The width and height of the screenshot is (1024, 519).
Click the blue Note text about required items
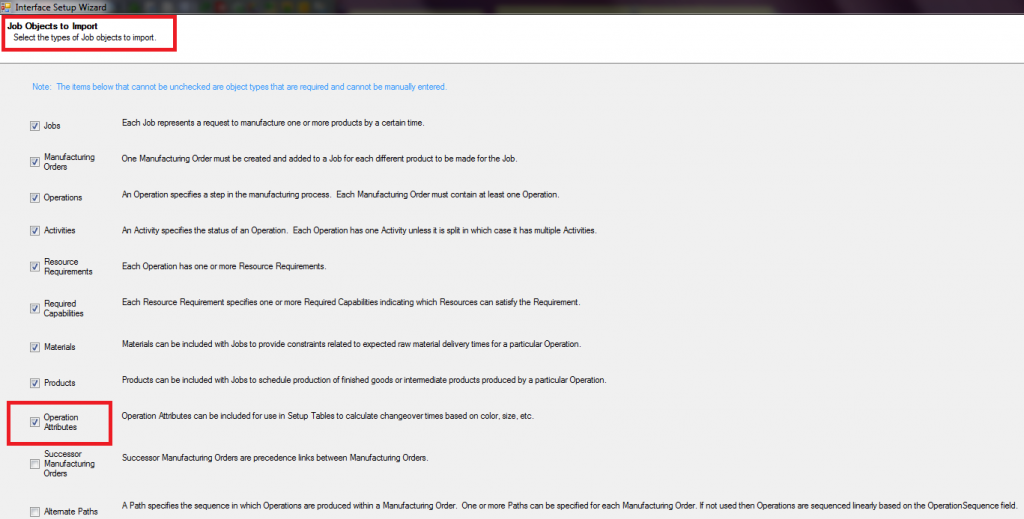tap(240, 87)
